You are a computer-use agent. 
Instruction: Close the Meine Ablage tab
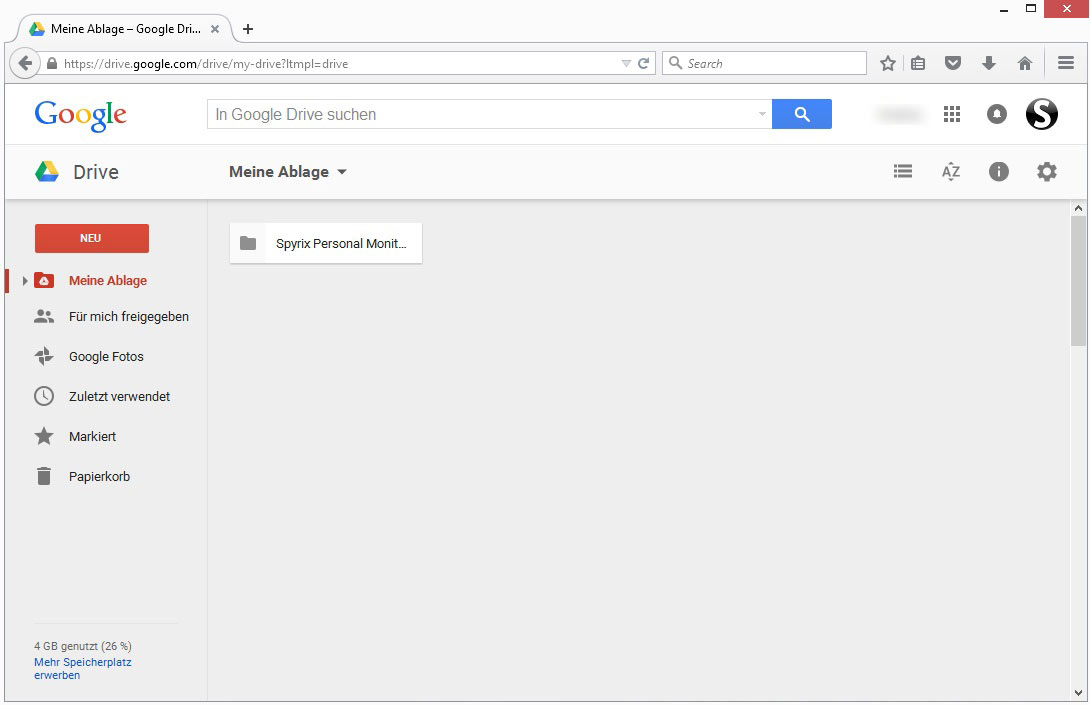[x=215, y=29]
